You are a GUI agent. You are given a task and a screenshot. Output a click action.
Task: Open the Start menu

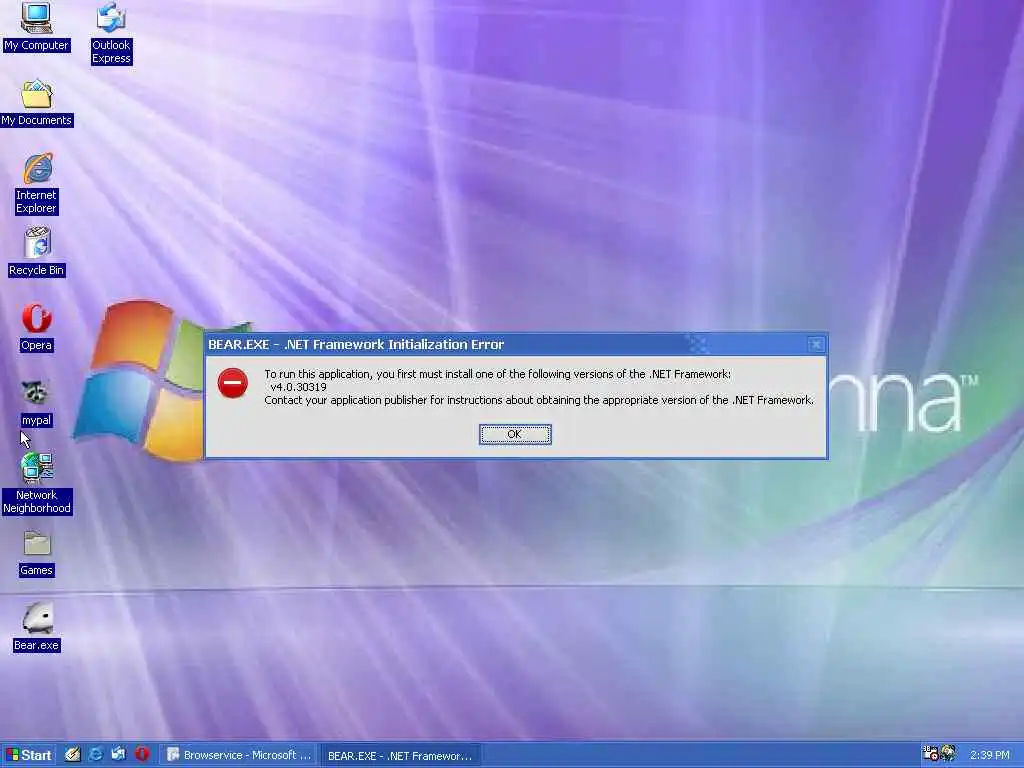pyautogui.click(x=29, y=755)
